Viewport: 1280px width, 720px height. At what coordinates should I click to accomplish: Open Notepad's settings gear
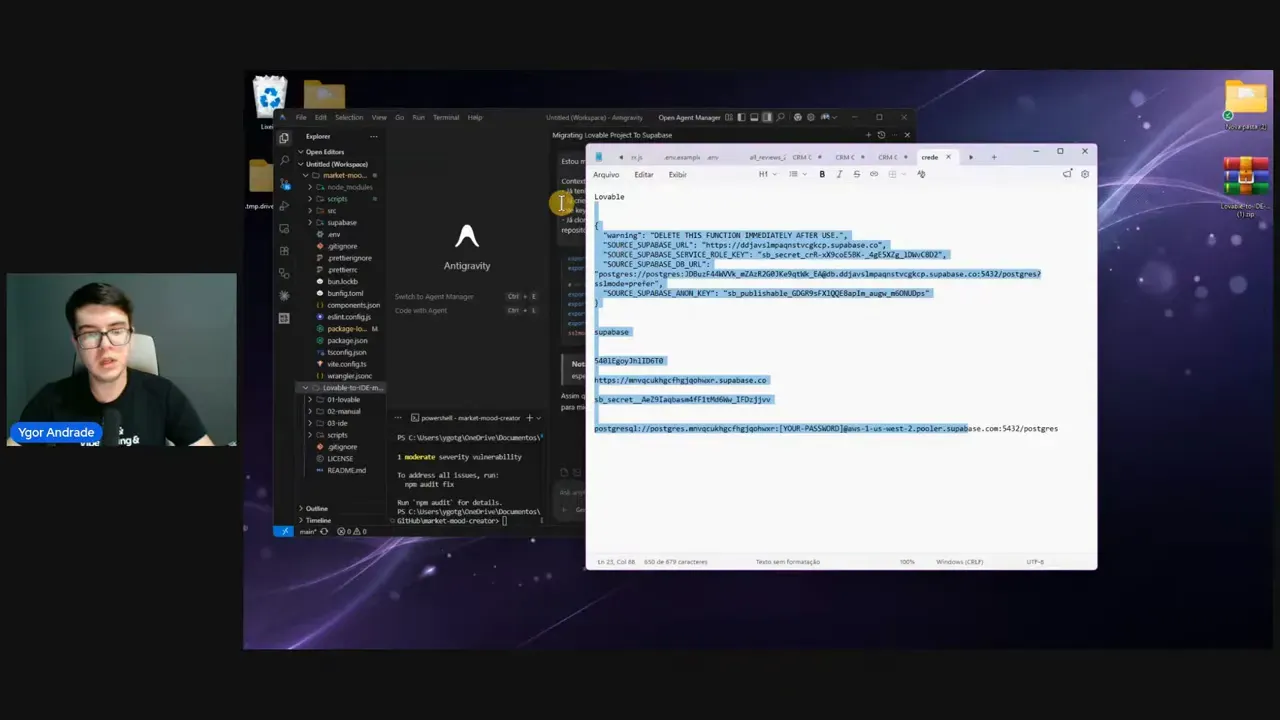(1085, 174)
